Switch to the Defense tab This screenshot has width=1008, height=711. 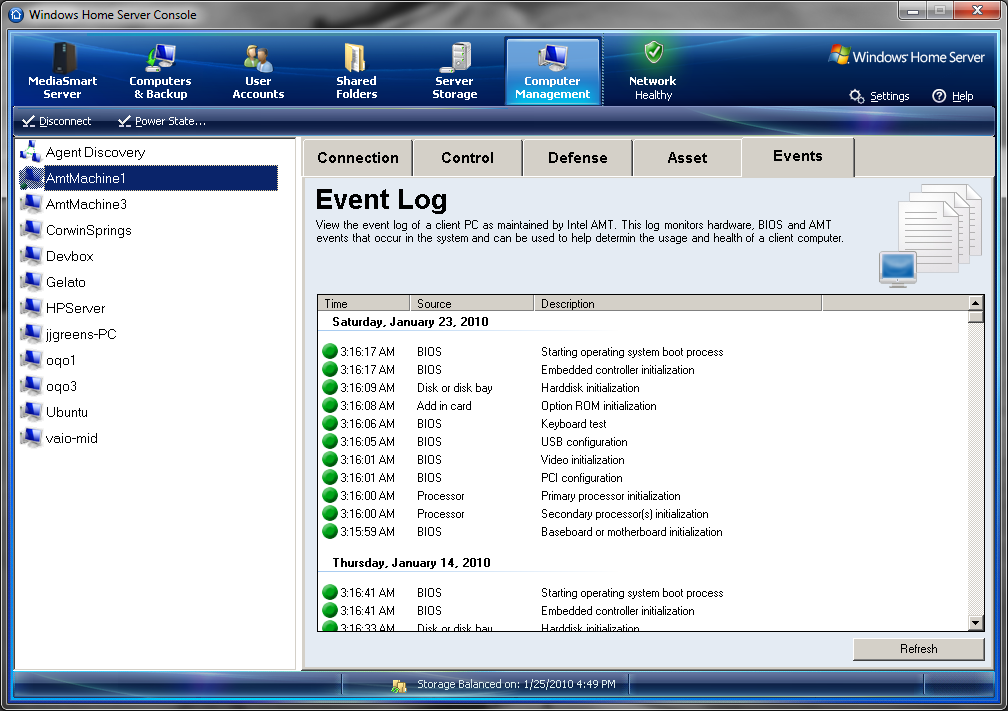pos(577,158)
